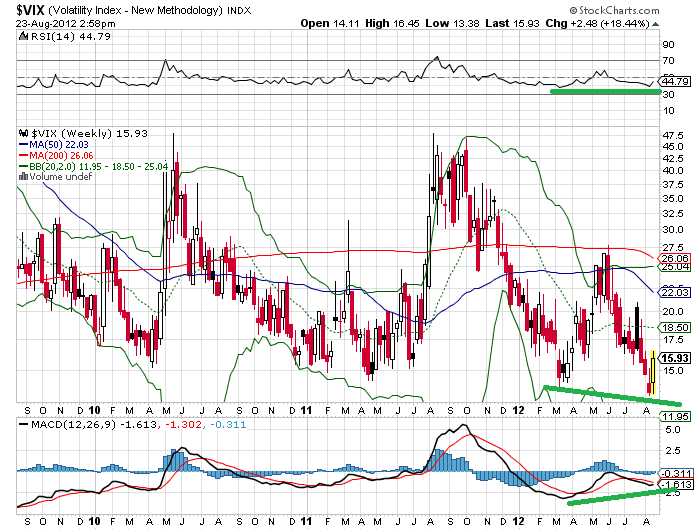Screen dimensions: 700x530
Task: Click the $VIX (Weekly) 15.93 legend label
Action: (x=89, y=133)
